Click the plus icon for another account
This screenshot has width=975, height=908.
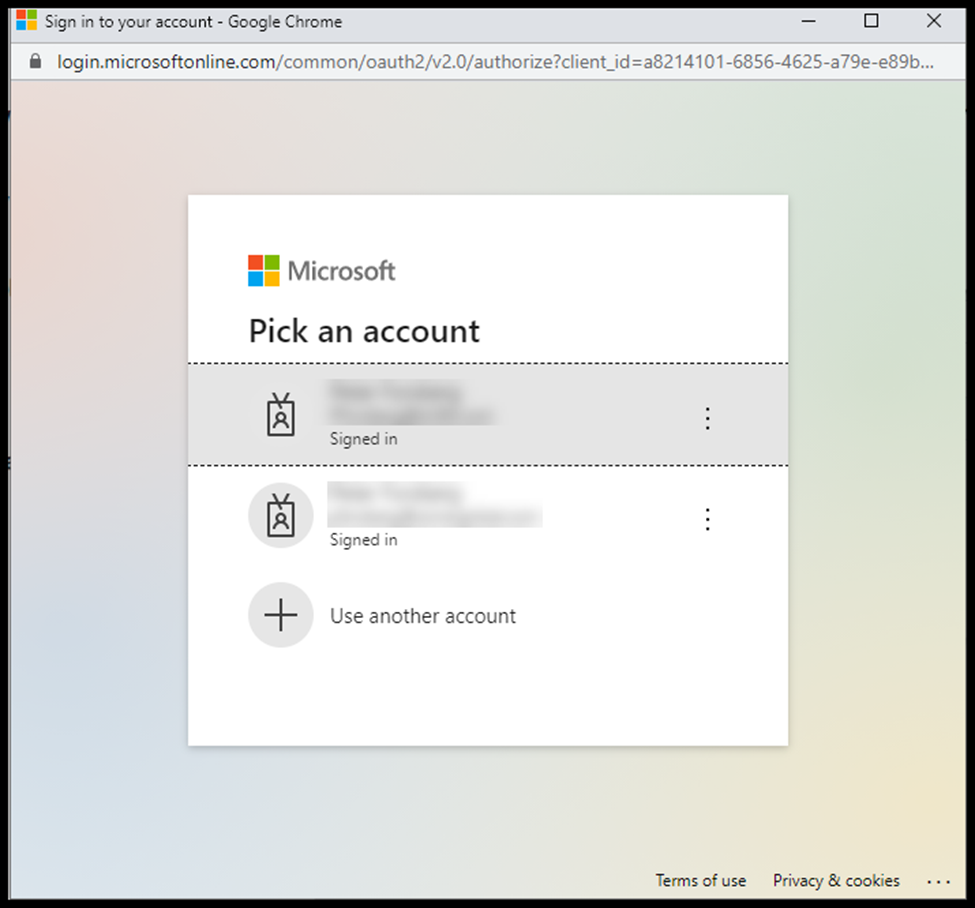coord(281,615)
